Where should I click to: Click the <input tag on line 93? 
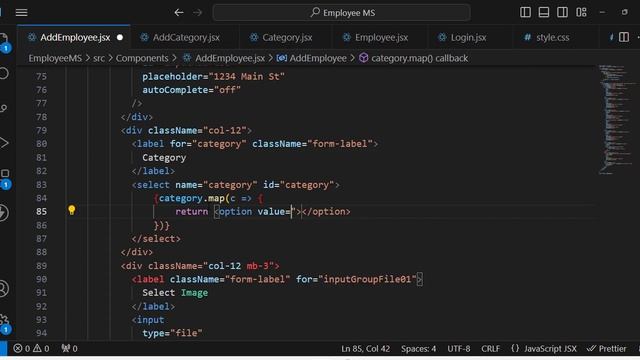148,320
